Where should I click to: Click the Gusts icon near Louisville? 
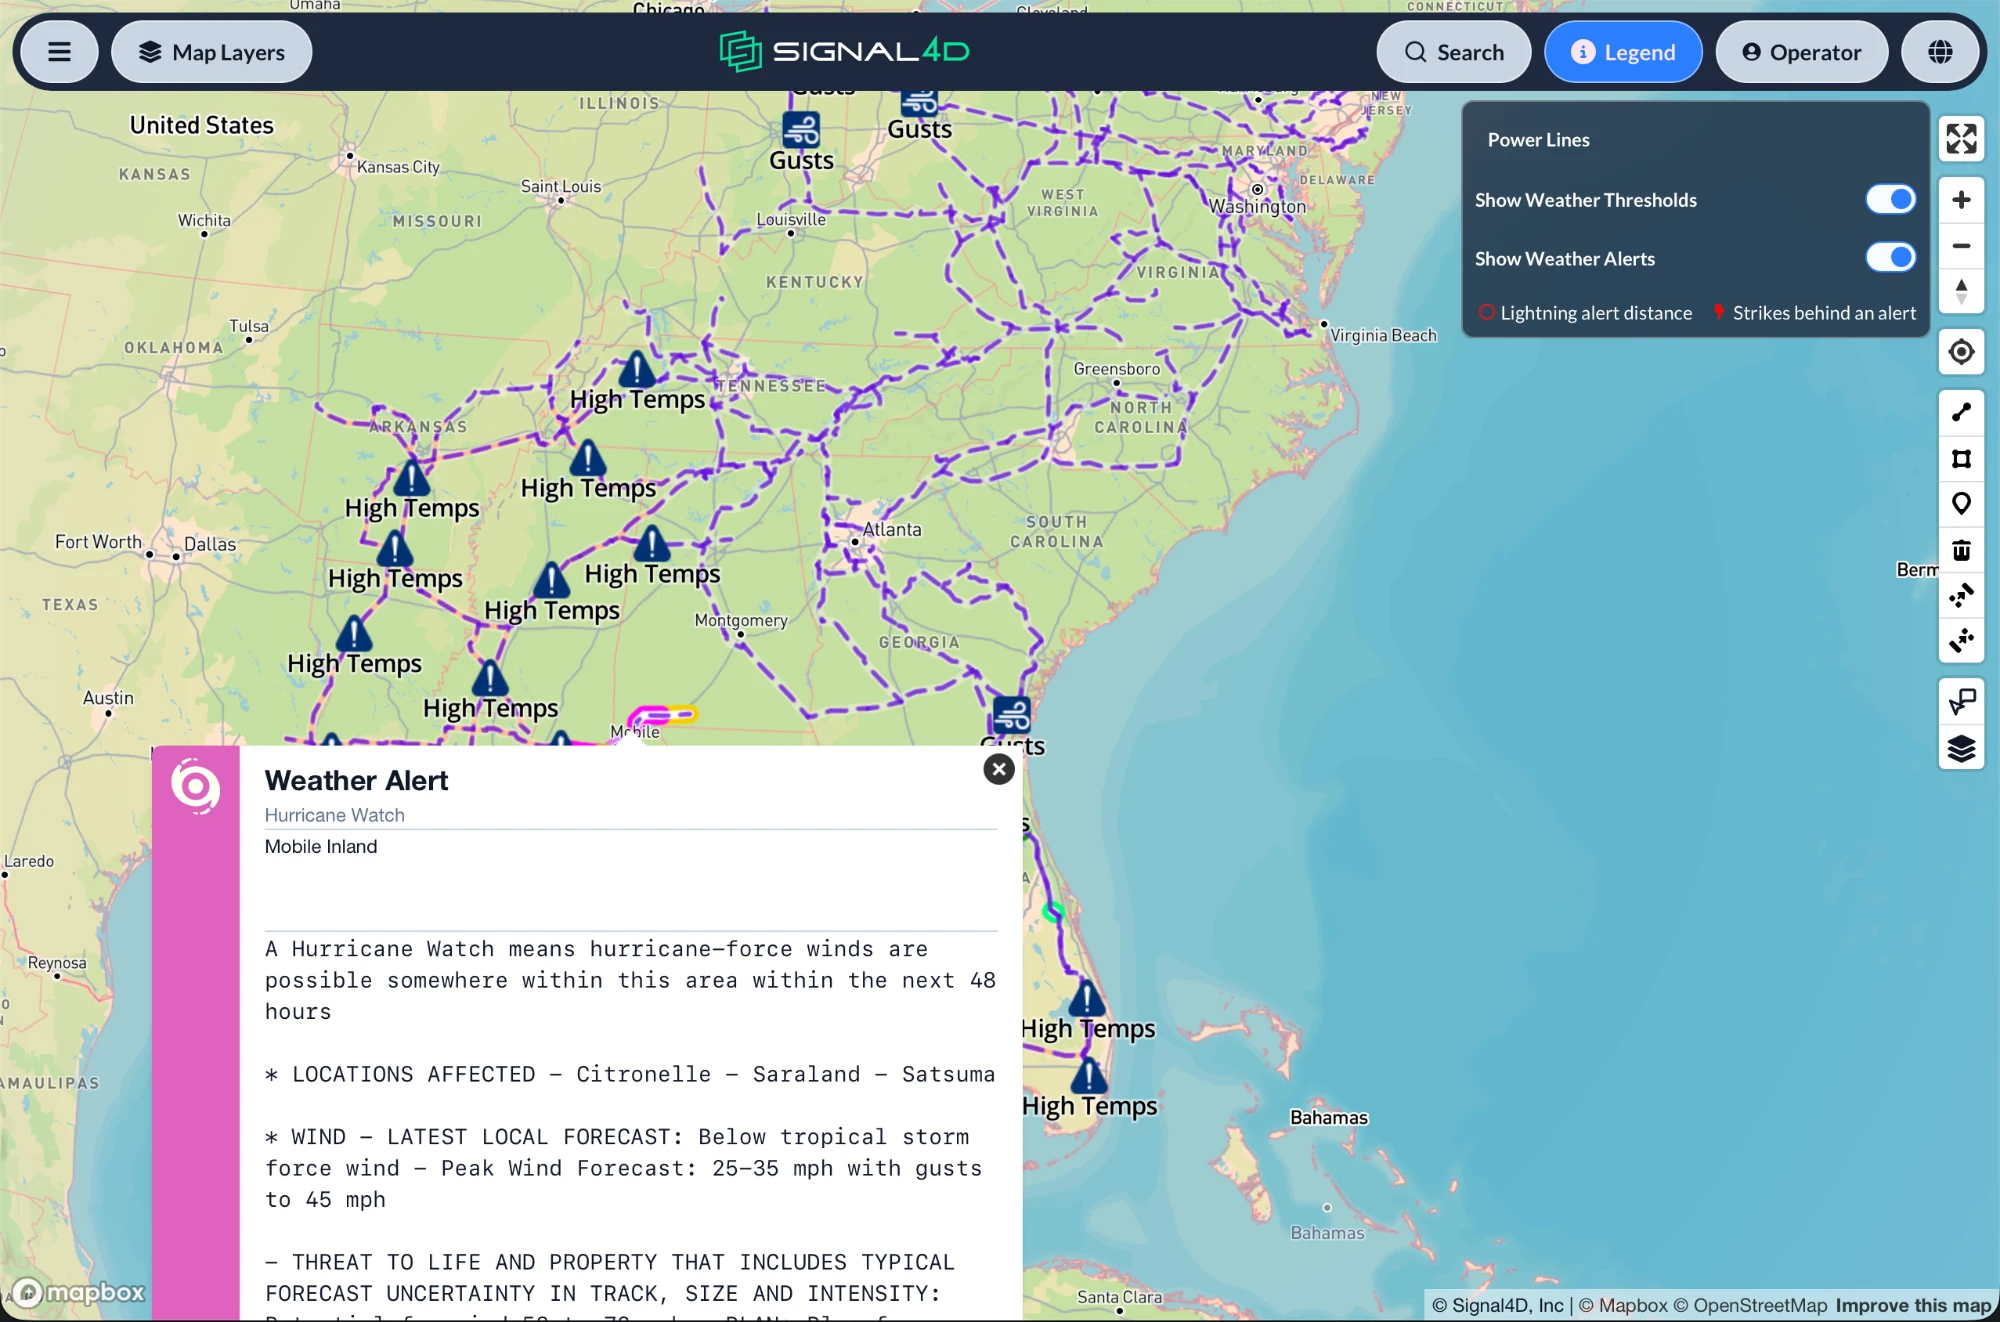click(801, 130)
